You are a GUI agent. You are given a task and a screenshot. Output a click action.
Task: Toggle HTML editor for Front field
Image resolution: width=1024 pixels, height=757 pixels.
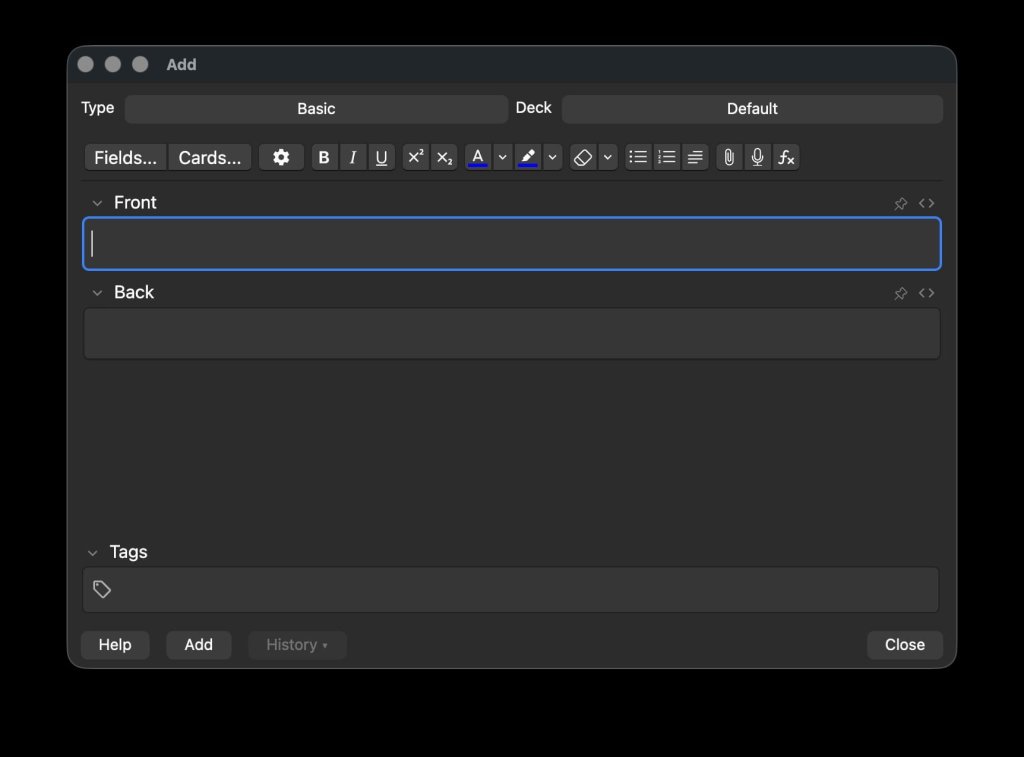[926, 203]
